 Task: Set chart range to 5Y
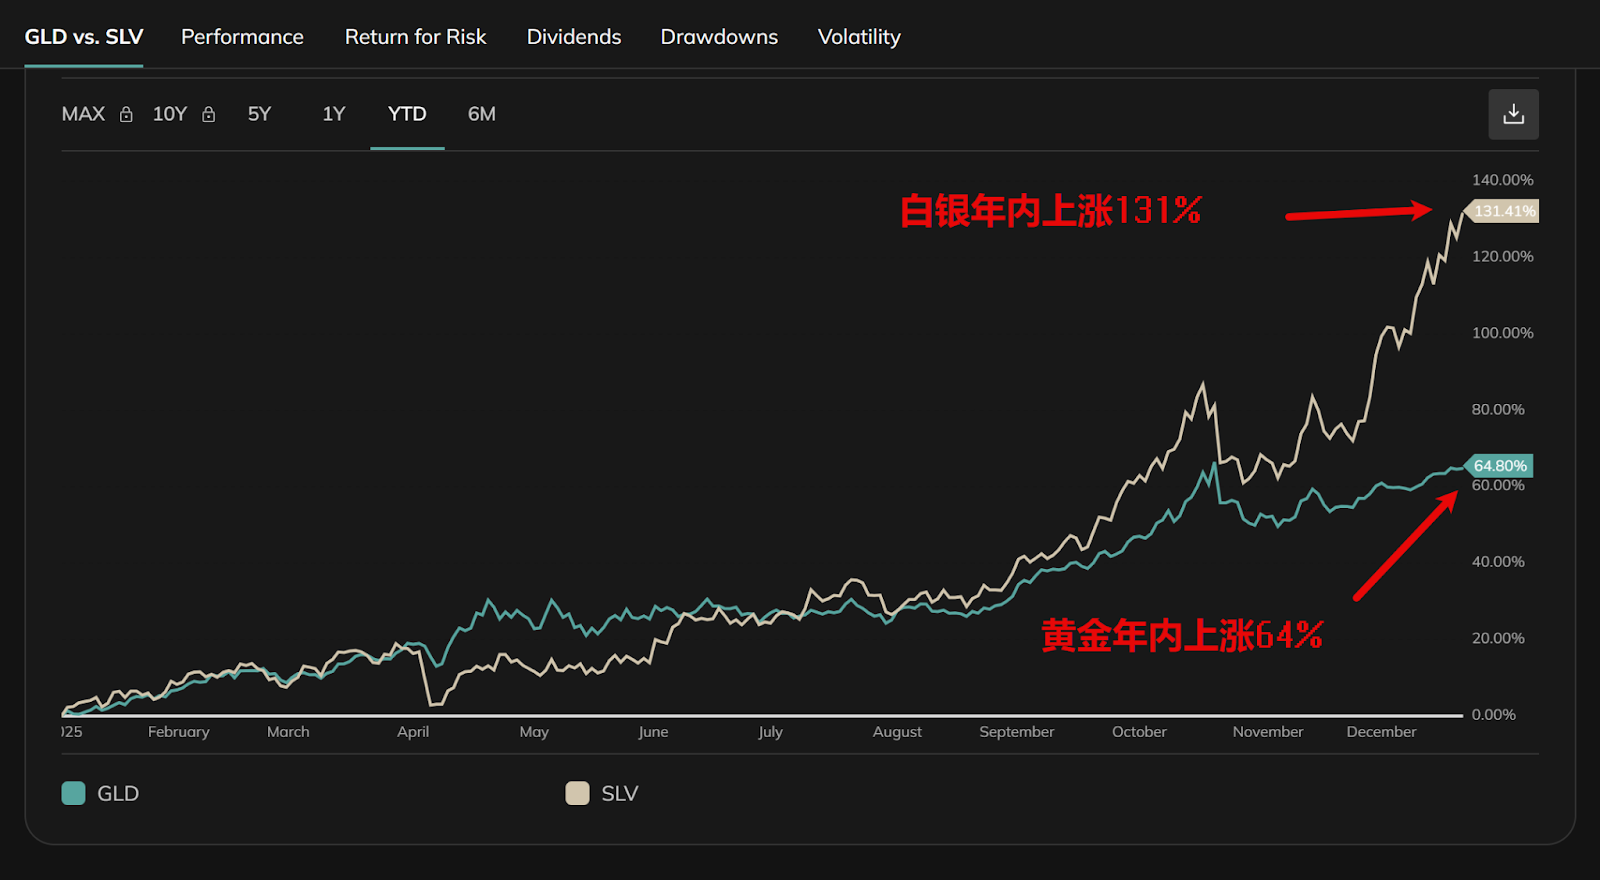[x=259, y=114]
